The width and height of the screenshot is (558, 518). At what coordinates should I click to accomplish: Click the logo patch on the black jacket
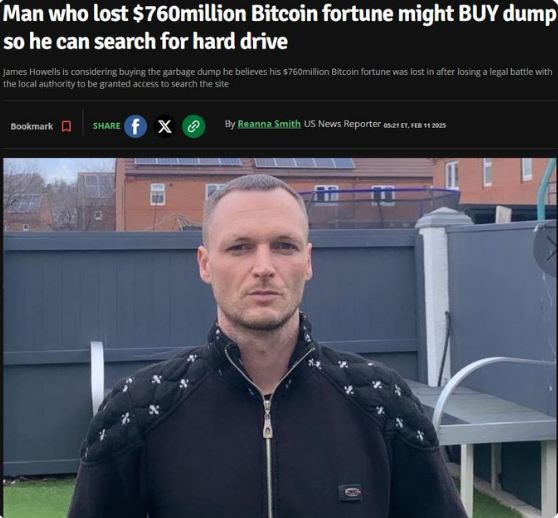click(x=350, y=492)
